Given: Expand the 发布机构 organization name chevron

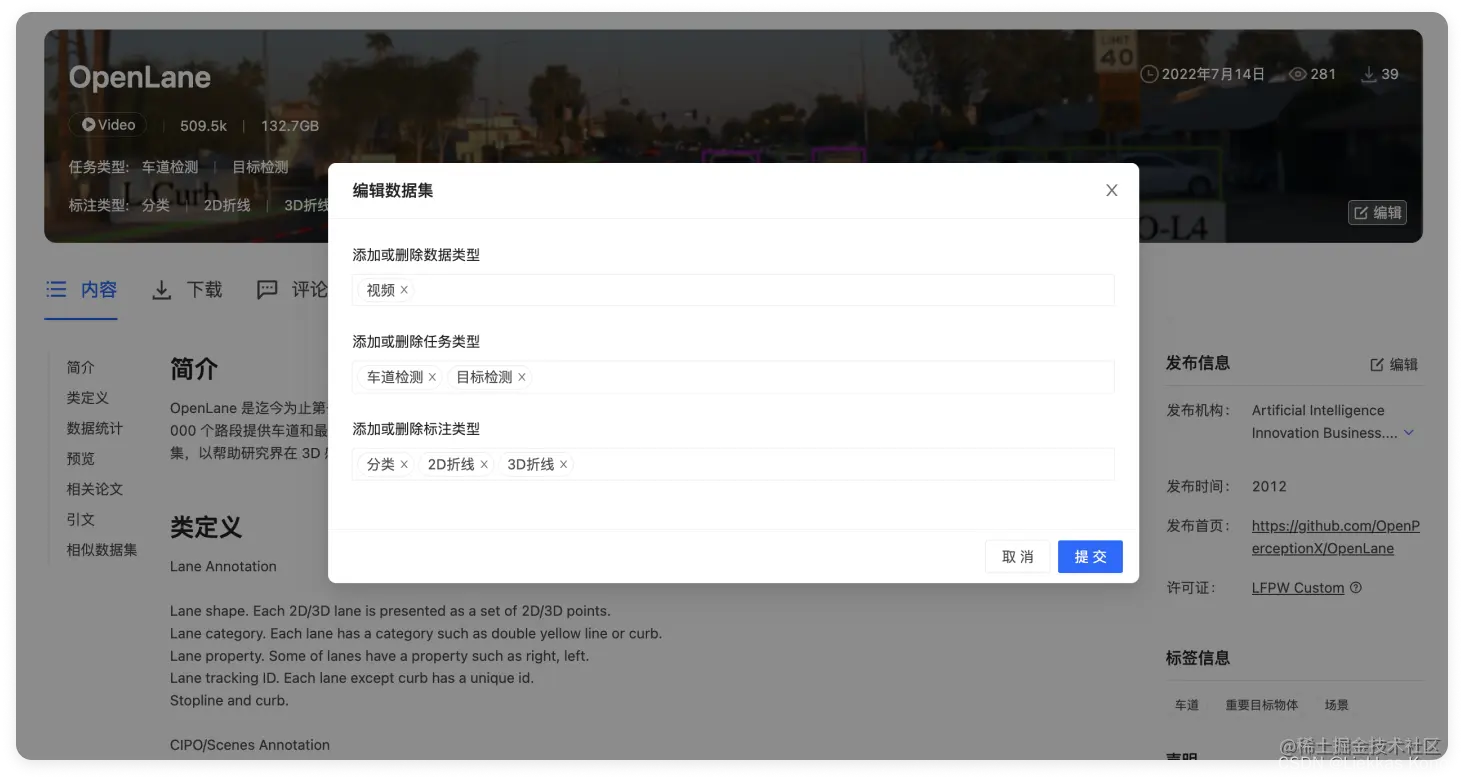Looking at the screenshot, I should click(1409, 433).
